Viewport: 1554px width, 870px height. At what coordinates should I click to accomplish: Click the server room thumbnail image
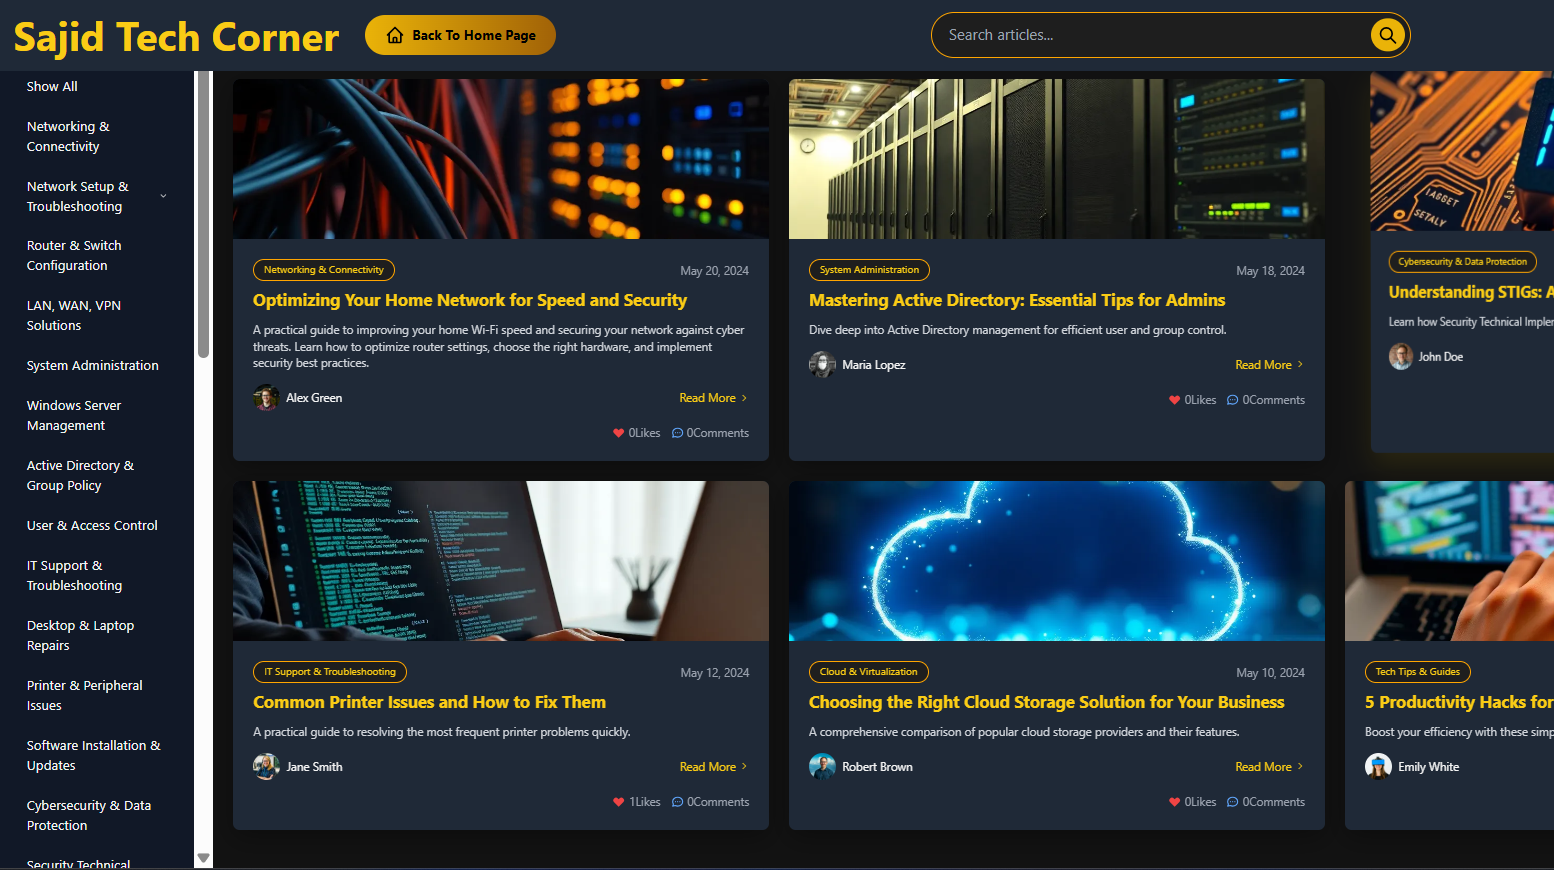point(1056,159)
